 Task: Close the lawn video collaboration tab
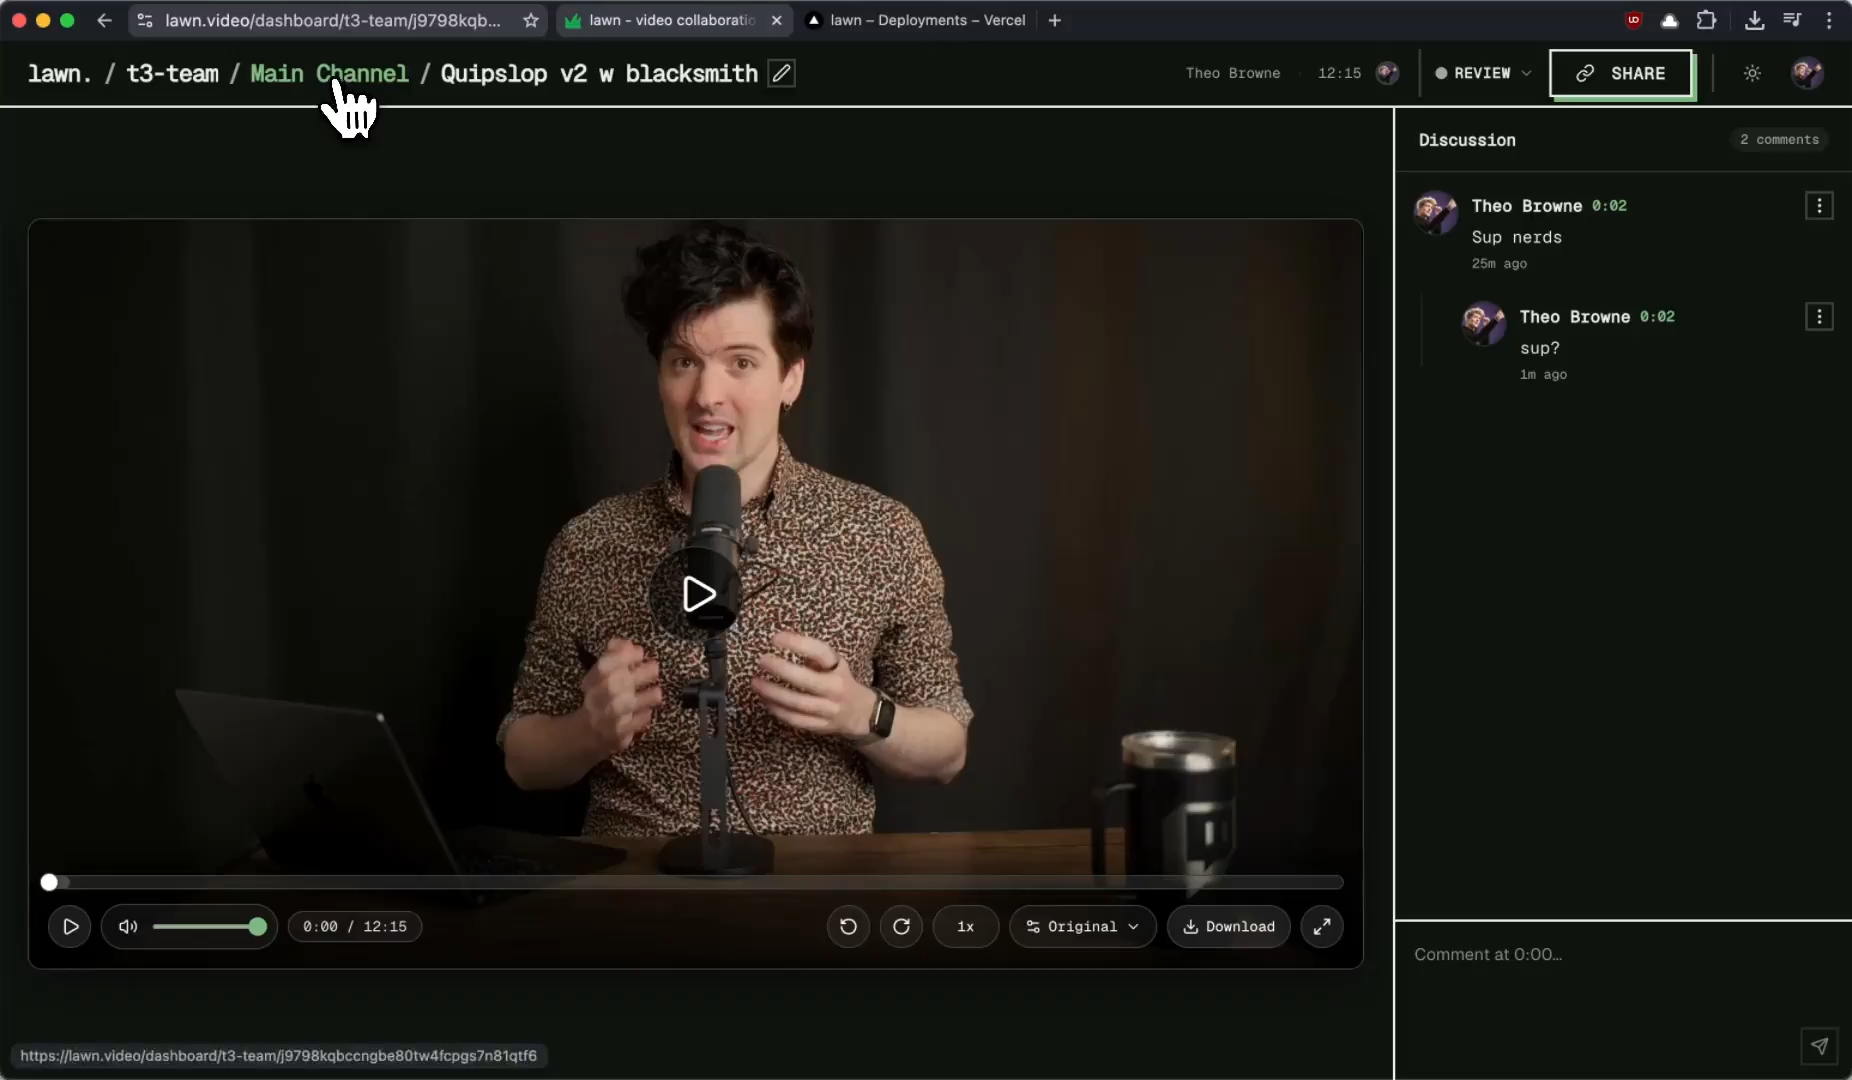pos(776,20)
